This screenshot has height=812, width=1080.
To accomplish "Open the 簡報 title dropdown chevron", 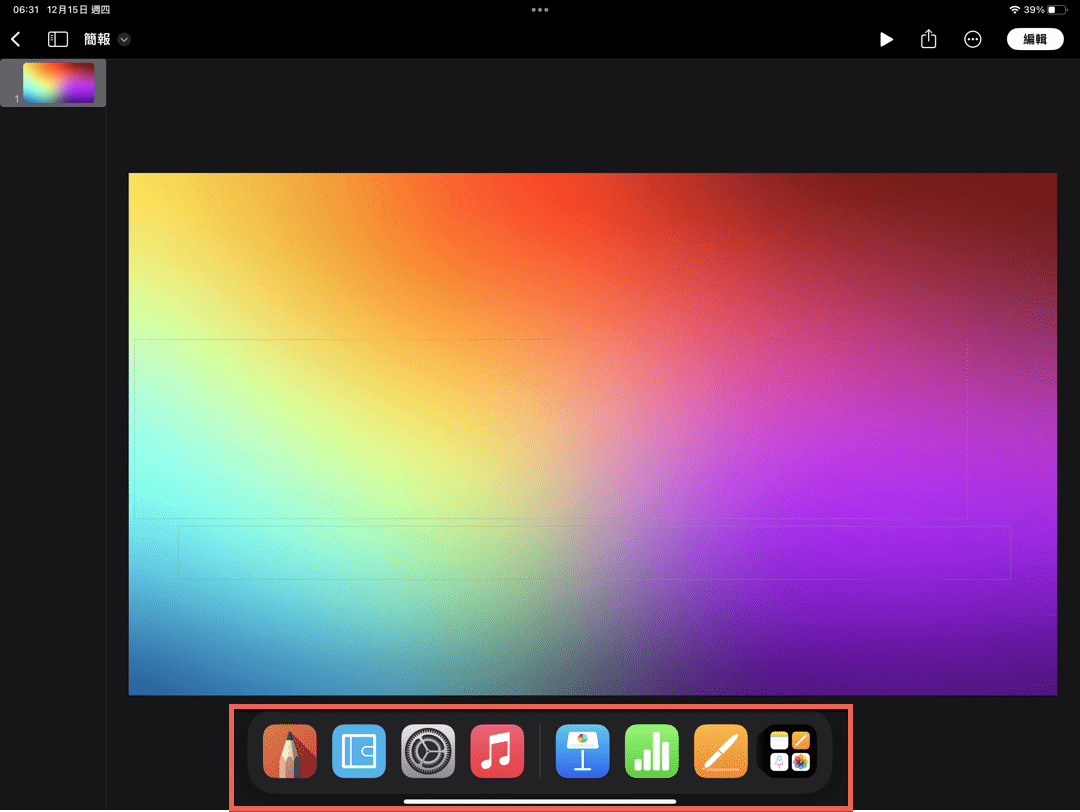I will click(124, 39).
